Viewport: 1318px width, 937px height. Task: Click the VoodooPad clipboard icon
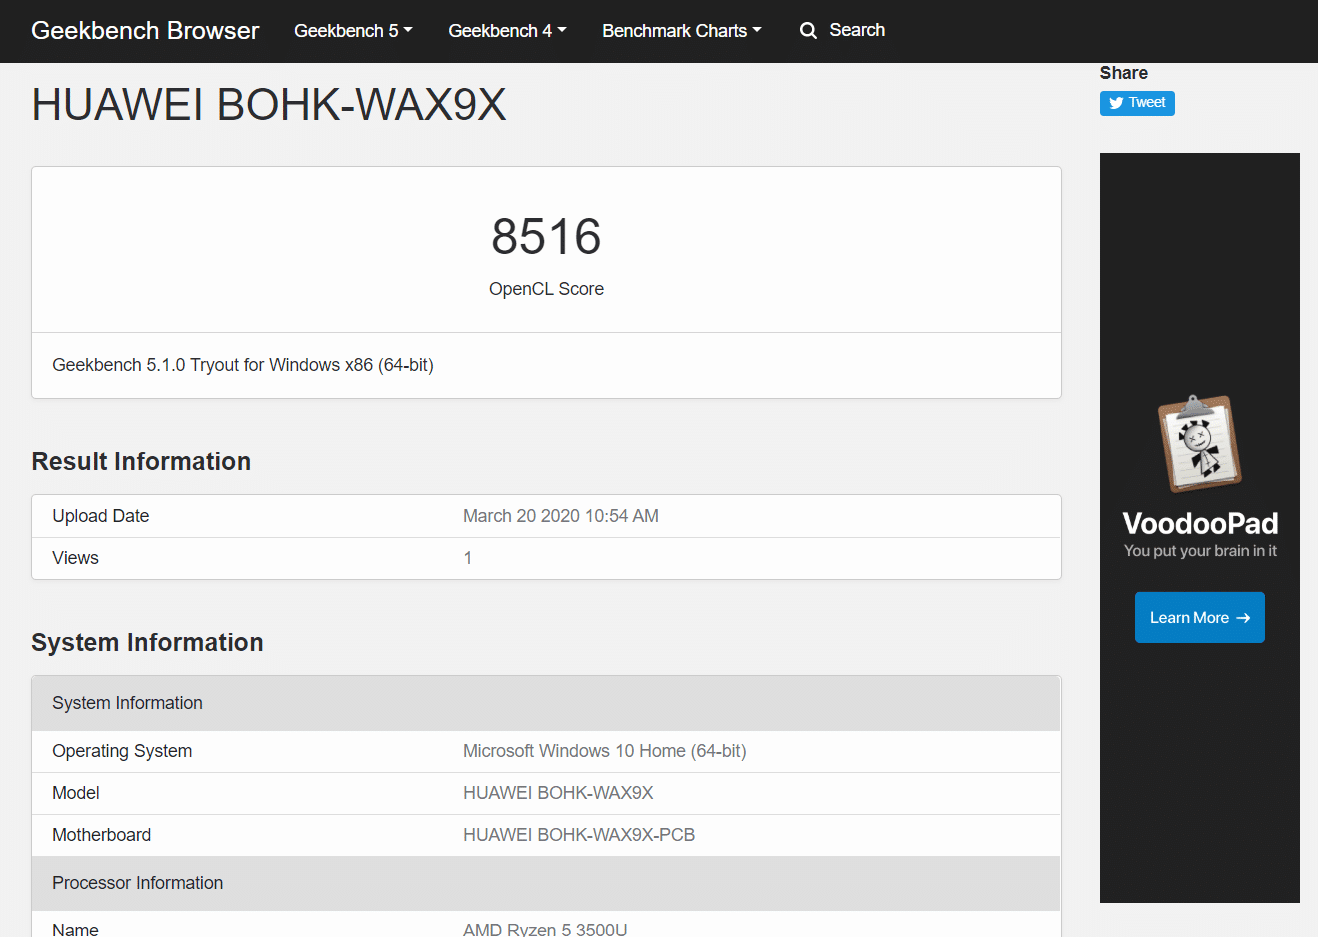click(1199, 444)
